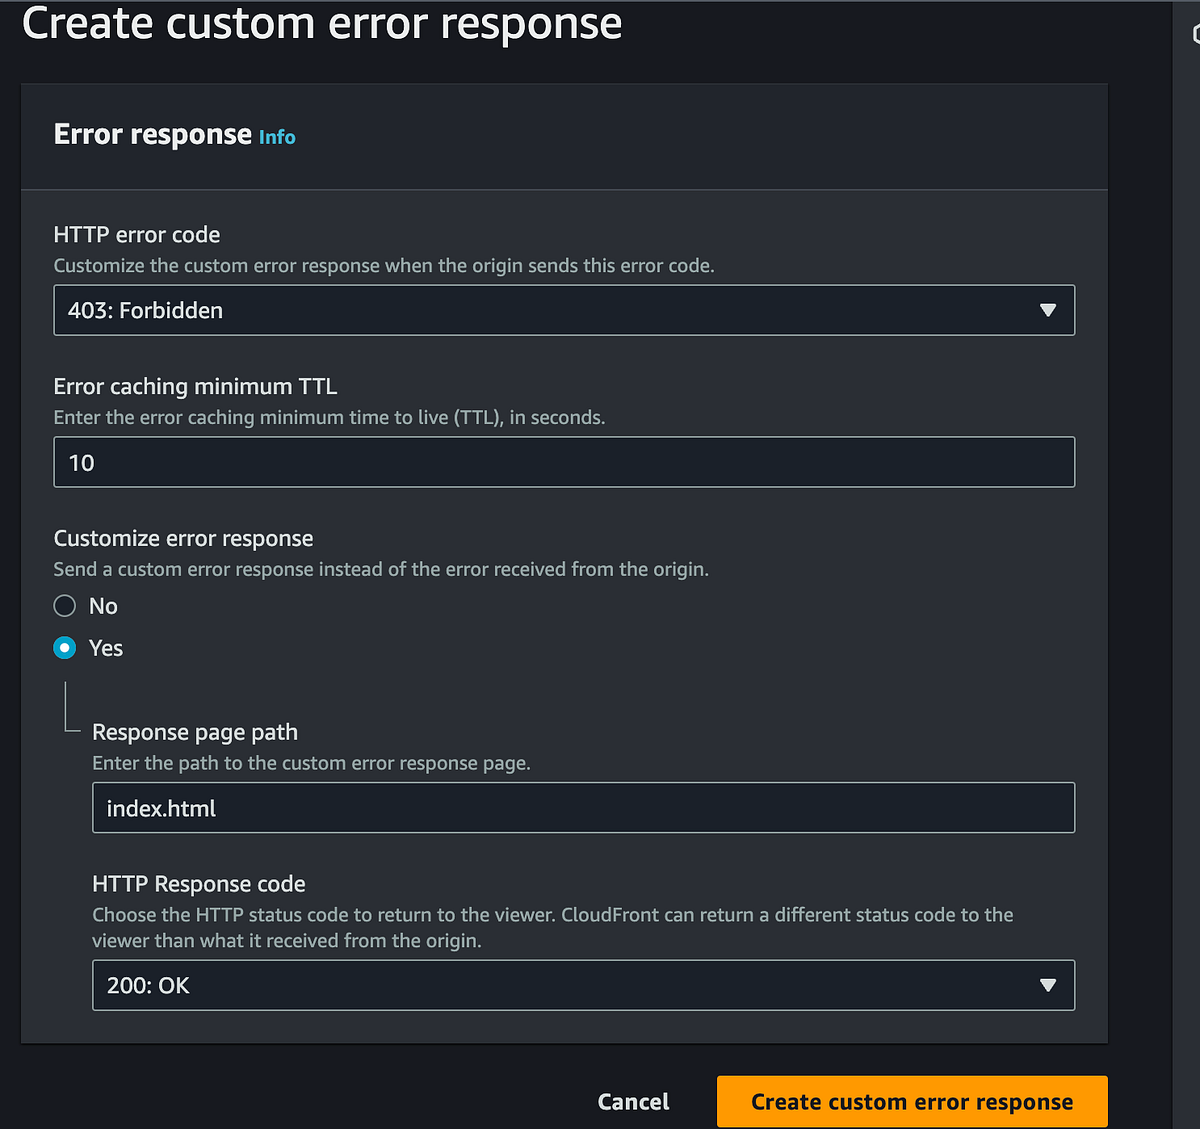
Task: Select the Yes radio button
Action: click(x=63, y=647)
